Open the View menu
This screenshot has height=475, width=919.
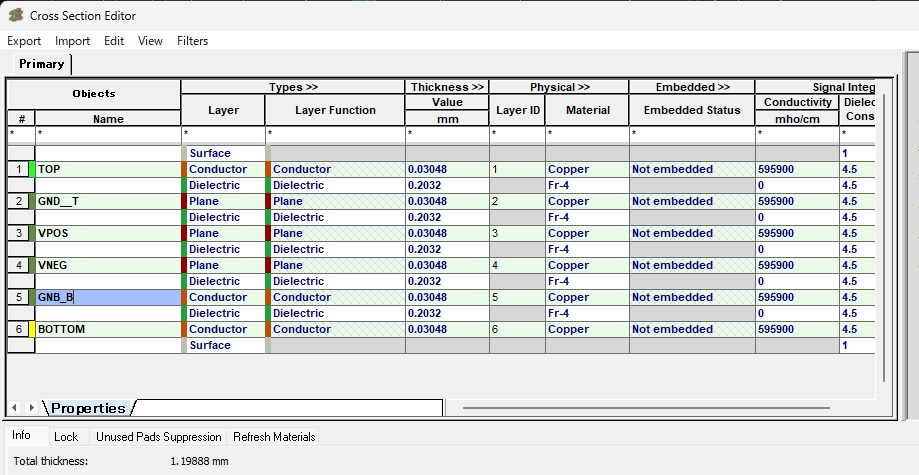[x=150, y=41]
